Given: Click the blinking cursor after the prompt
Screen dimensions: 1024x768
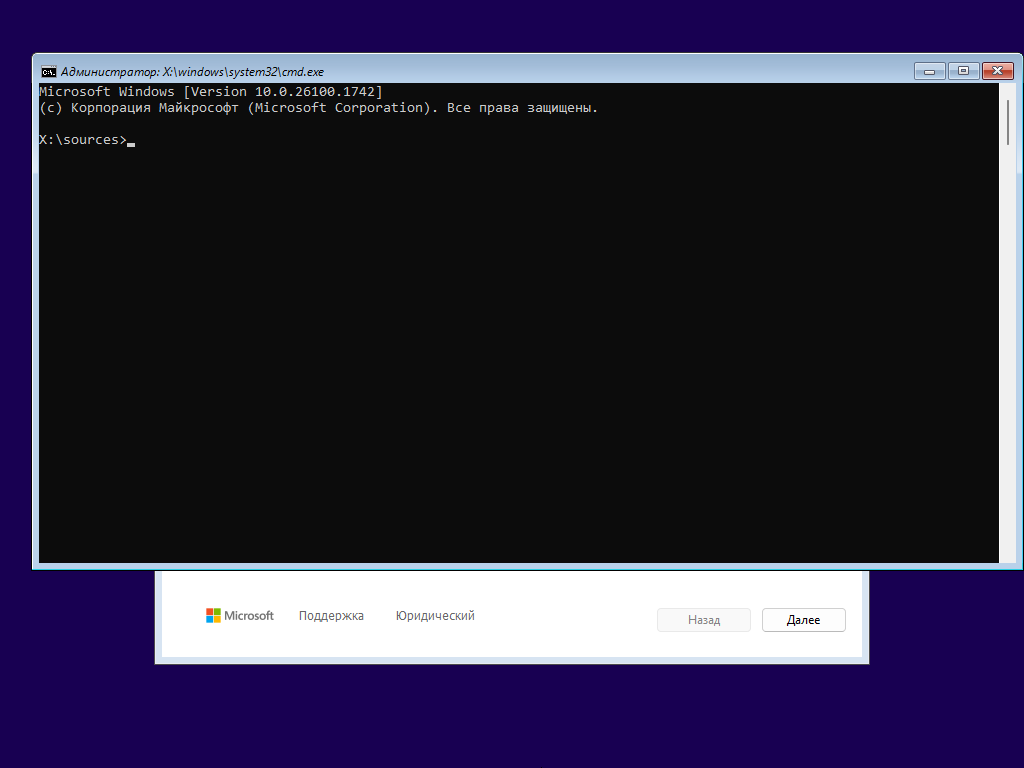Looking at the screenshot, I should click(131, 141).
